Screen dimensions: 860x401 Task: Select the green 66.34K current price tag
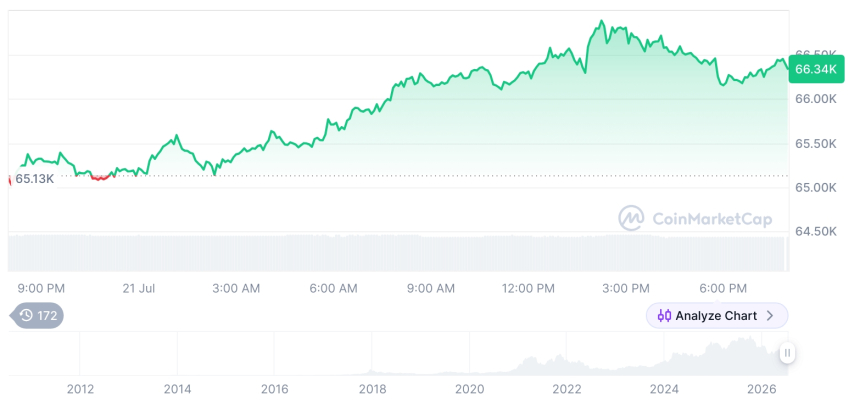(816, 69)
